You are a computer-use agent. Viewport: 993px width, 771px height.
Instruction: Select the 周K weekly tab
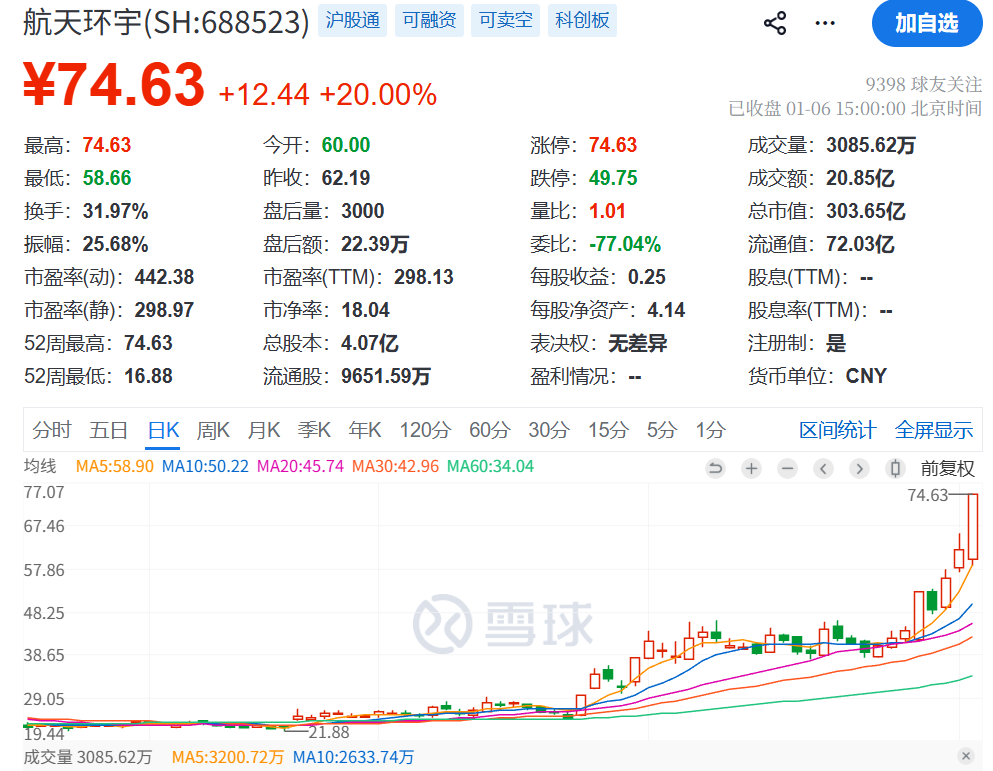[213, 430]
